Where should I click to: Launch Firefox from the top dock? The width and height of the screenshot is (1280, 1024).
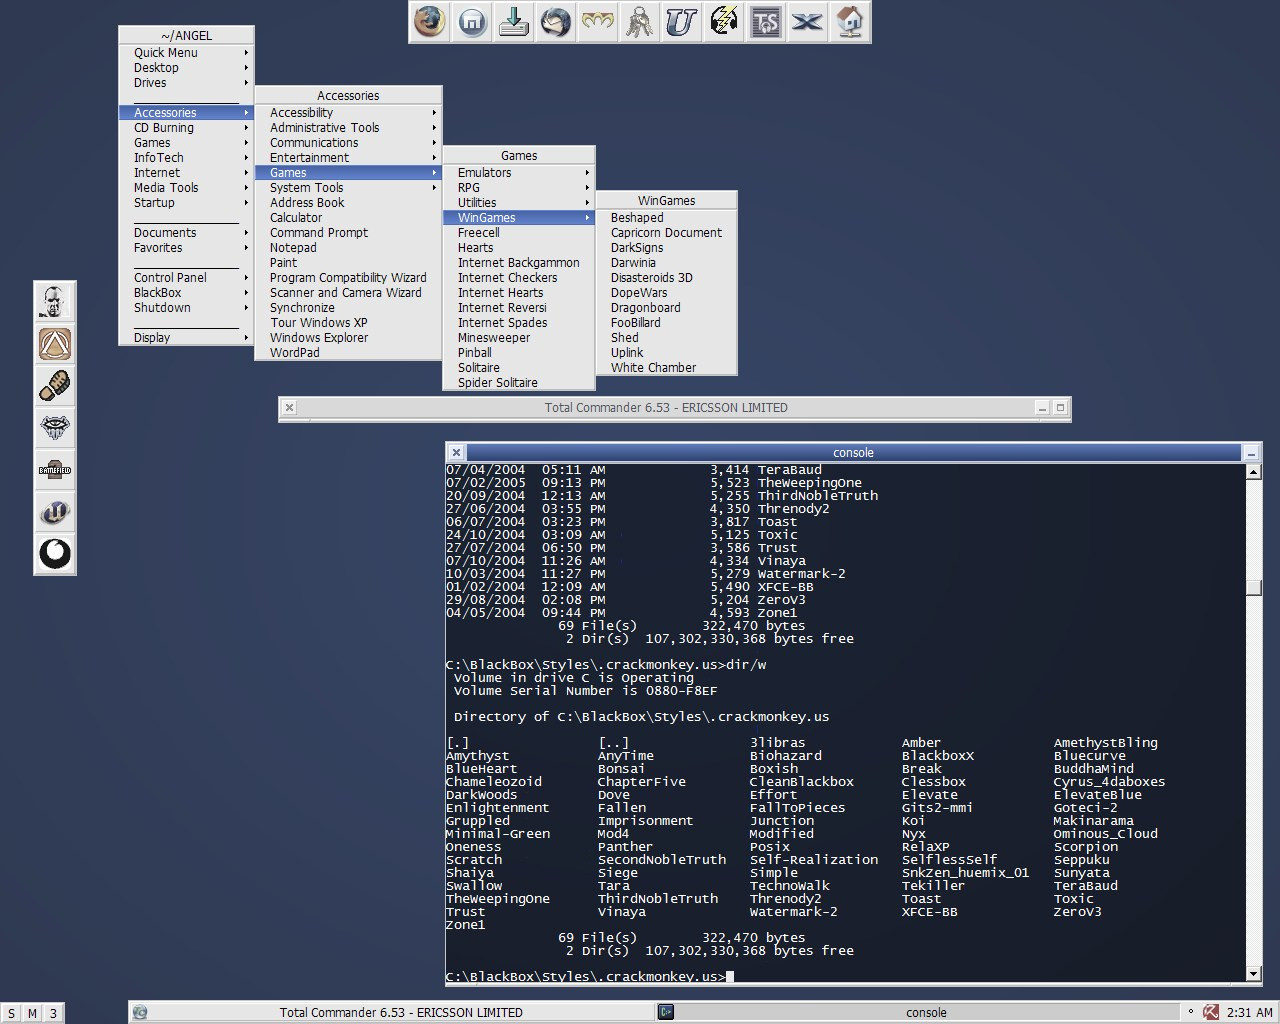tap(430, 21)
